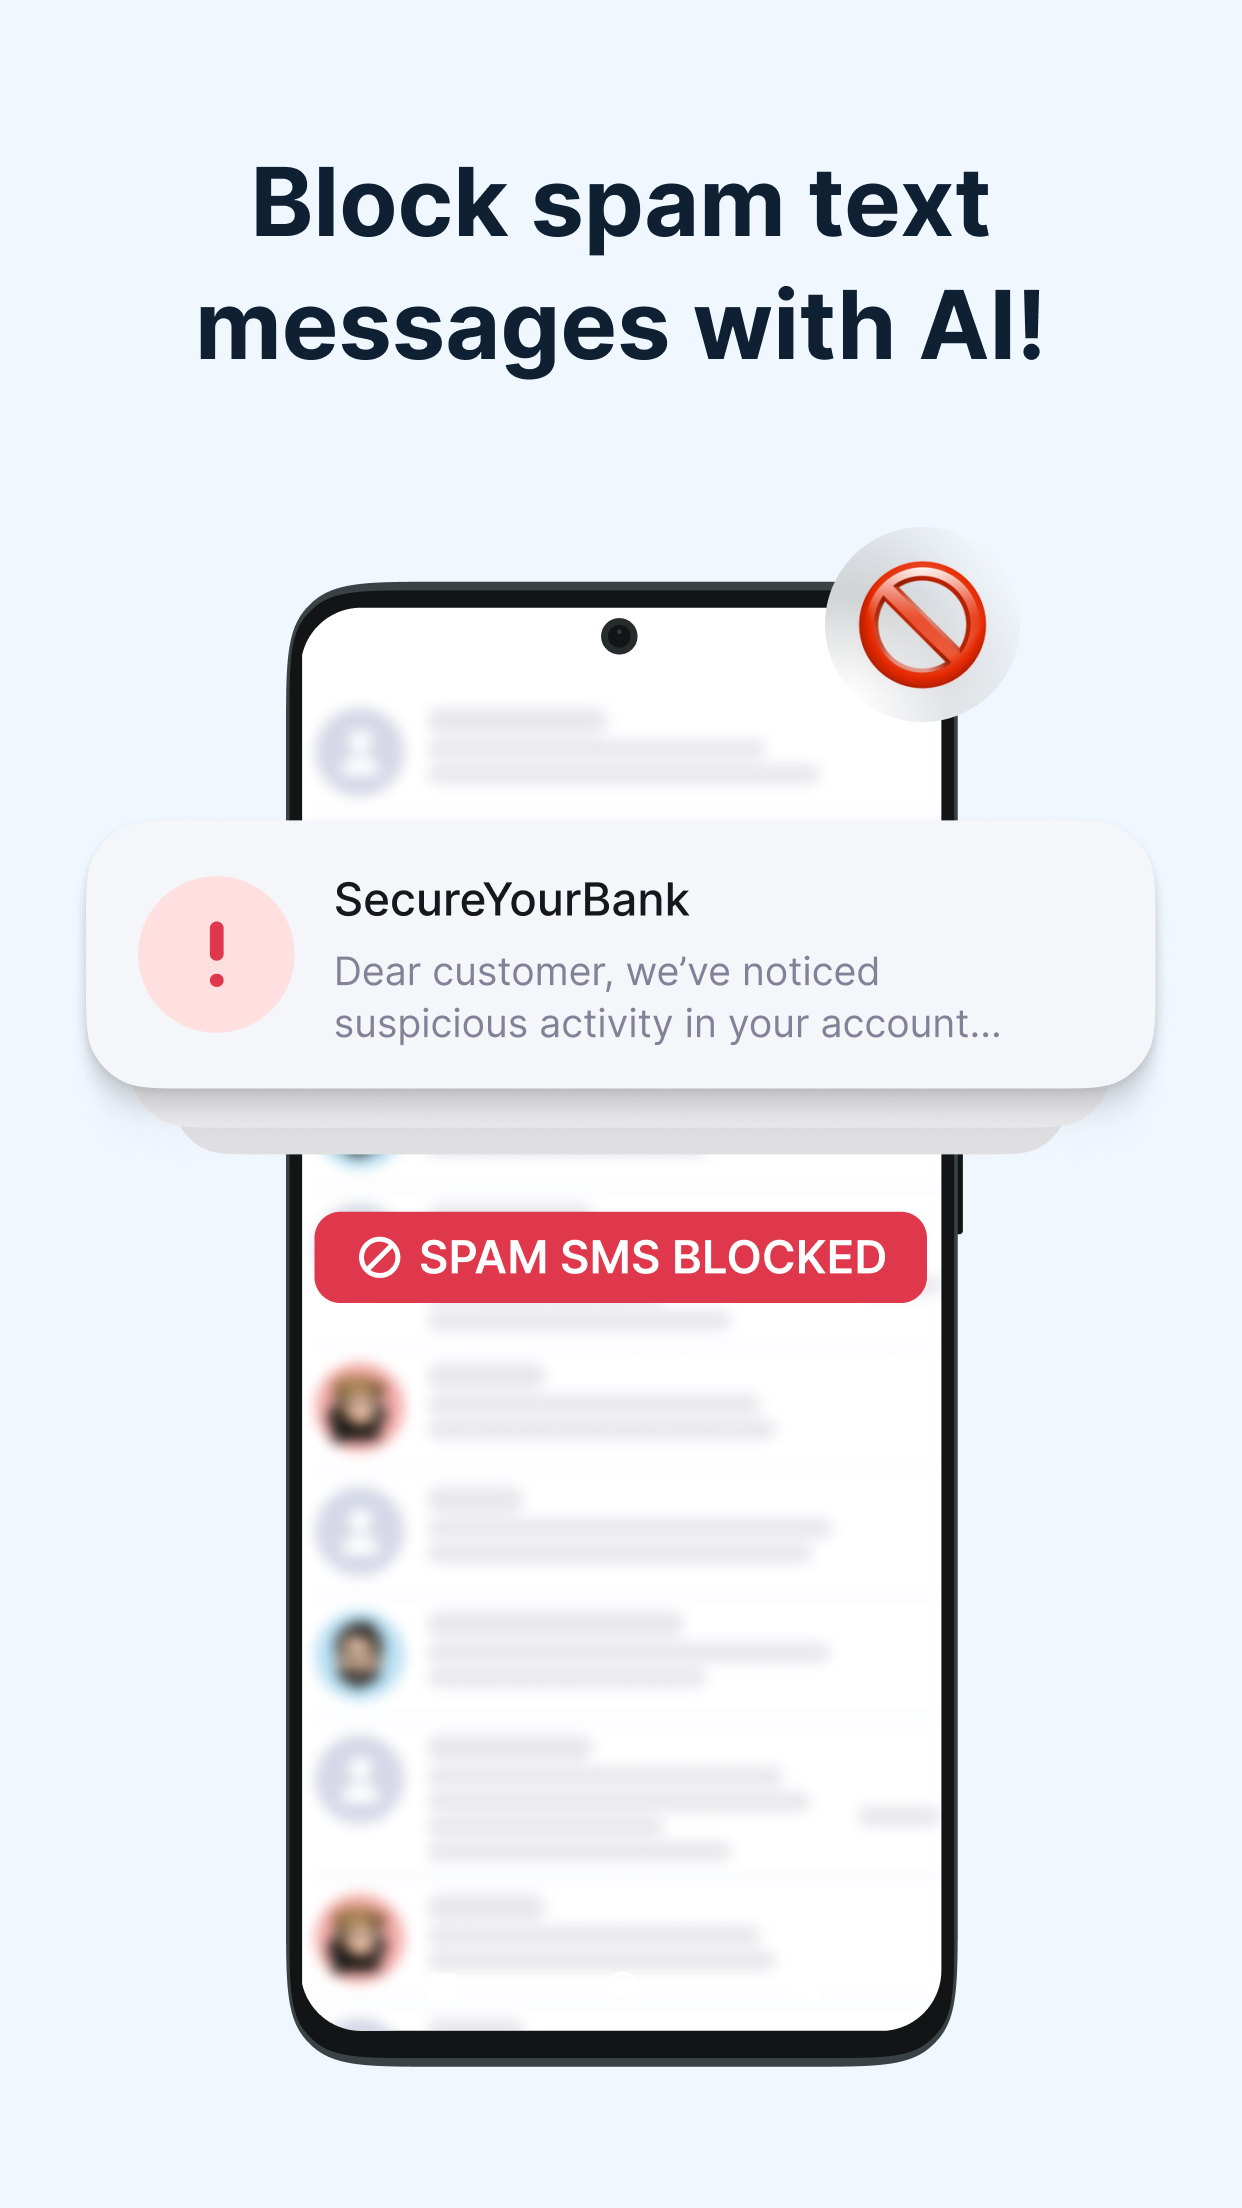Click the grey avatar below the first photo contact
This screenshot has width=1242, height=2208.
coord(360,1530)
